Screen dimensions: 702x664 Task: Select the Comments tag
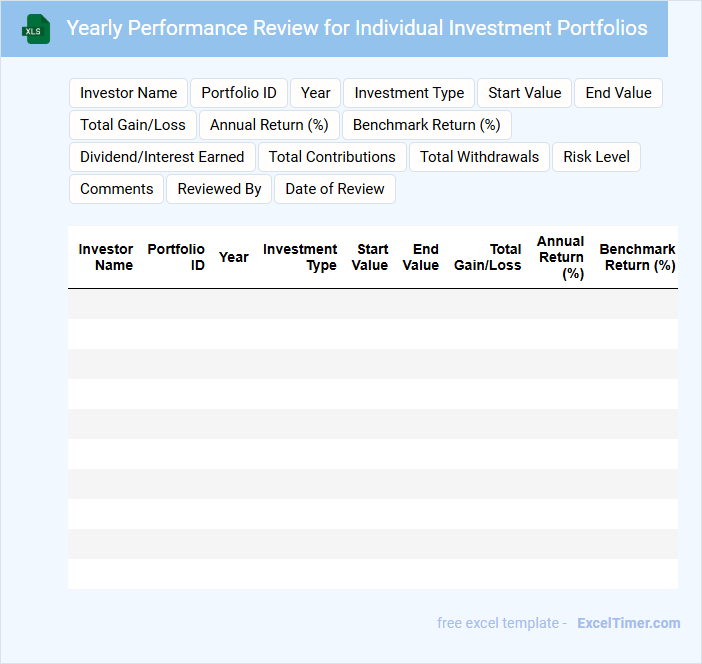(x=116, y=189)
